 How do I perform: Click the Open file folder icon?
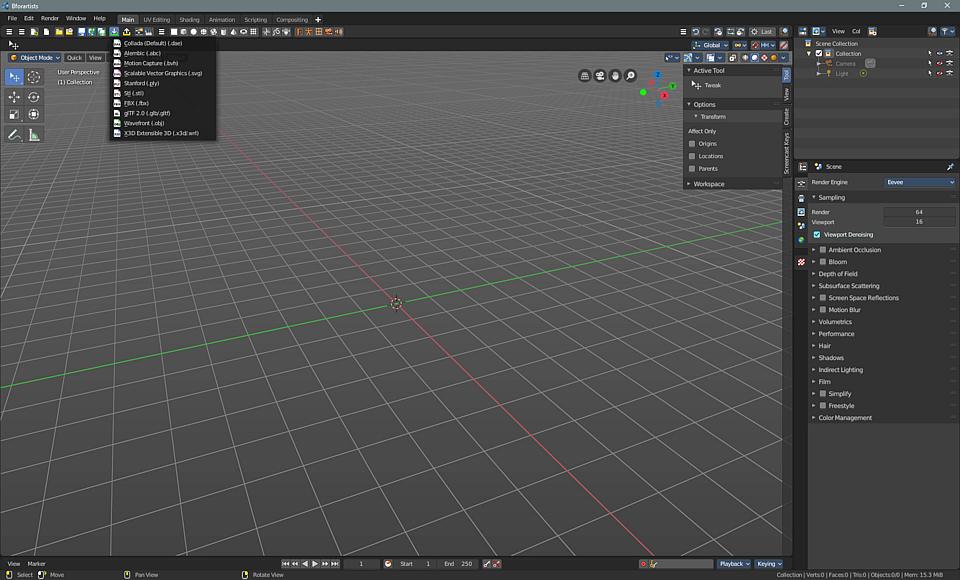59,31
